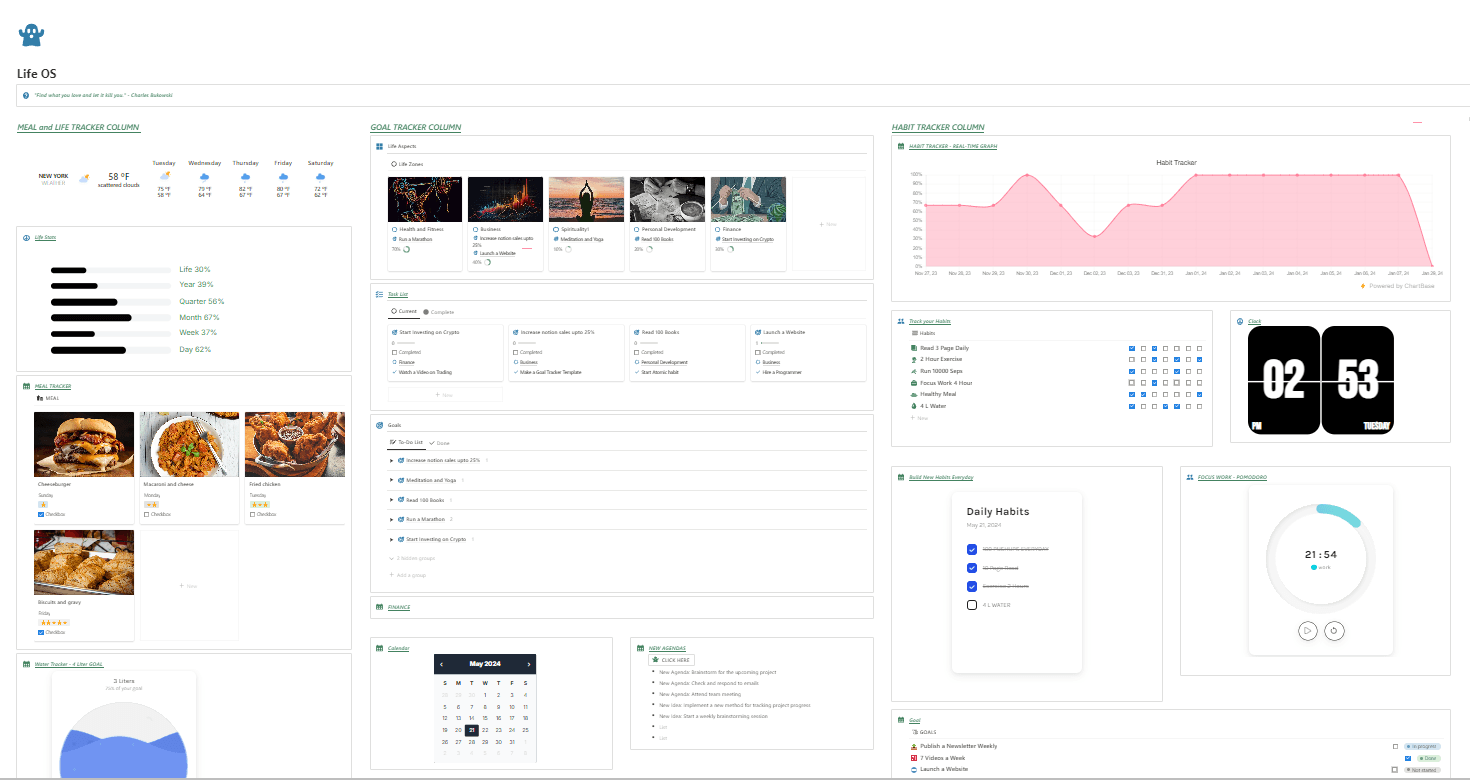Viewport: 1470px width, 780px height.
Task: Go to previous month in calendar
Action: [x=442, y=664]
